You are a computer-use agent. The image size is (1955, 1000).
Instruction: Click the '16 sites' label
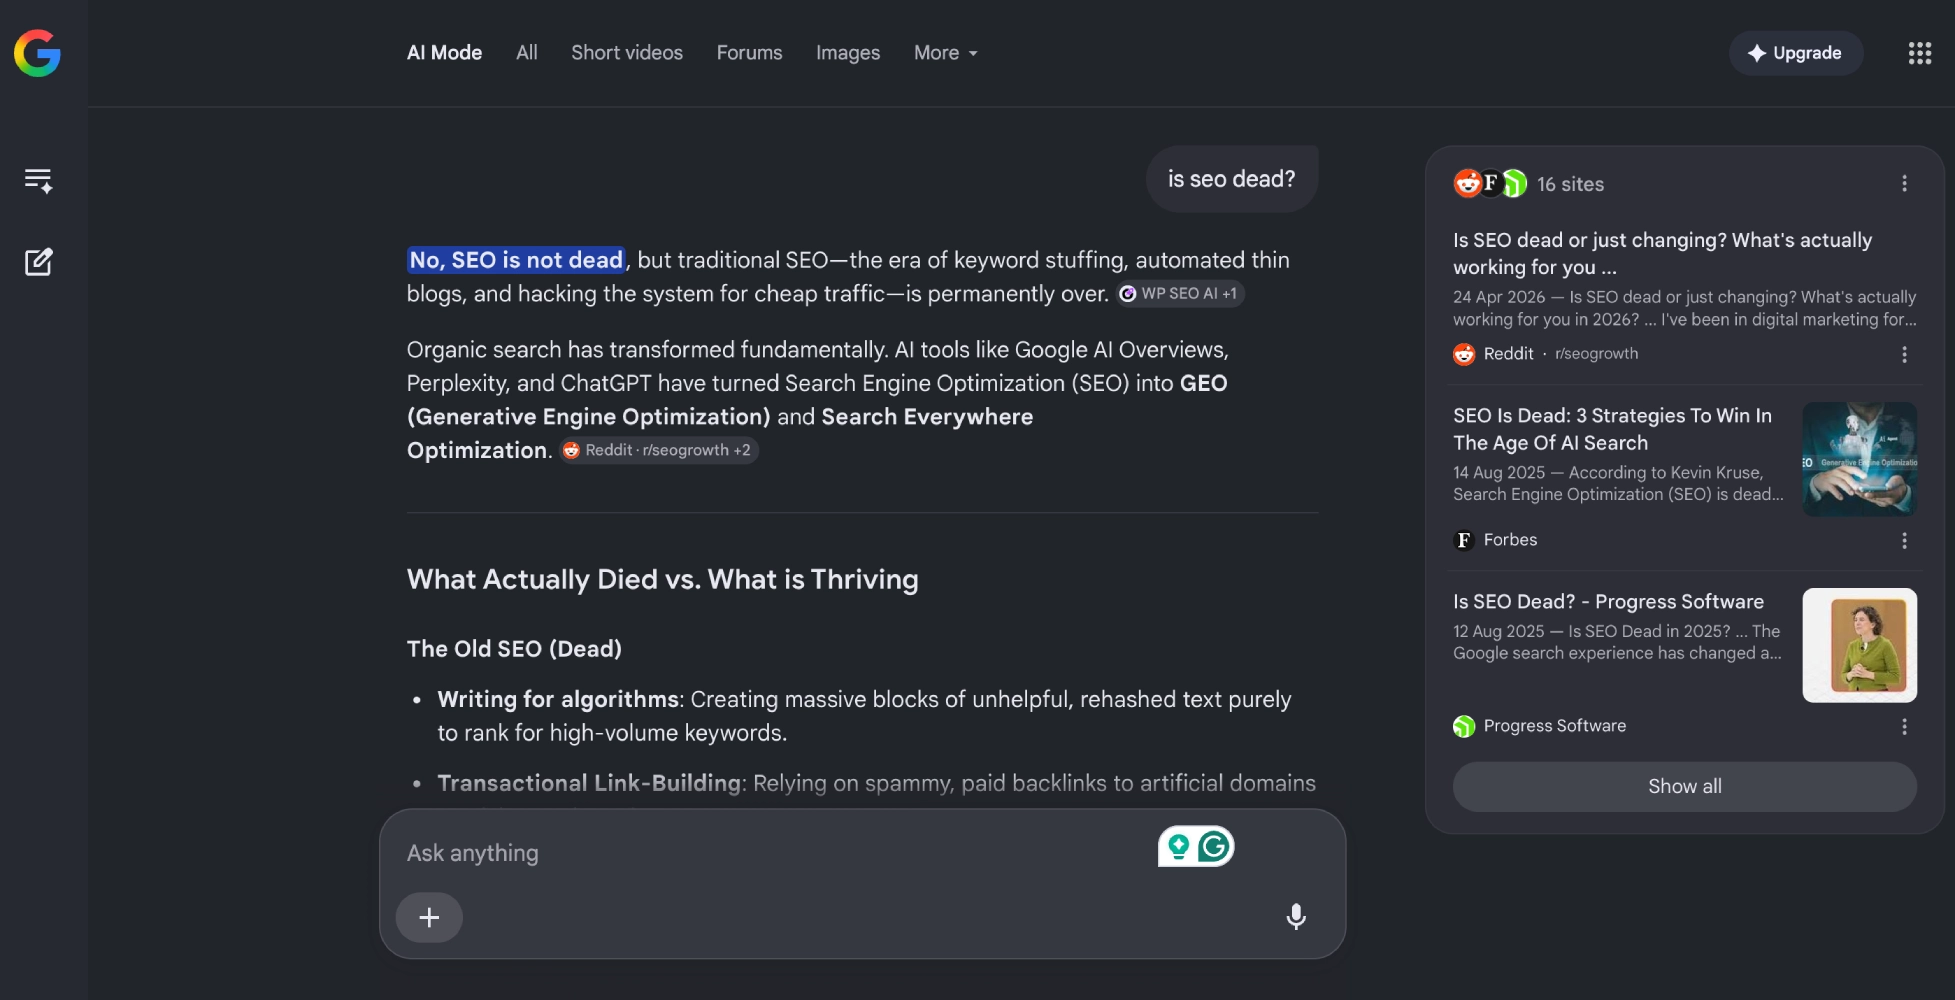[x=1570, y=184]
